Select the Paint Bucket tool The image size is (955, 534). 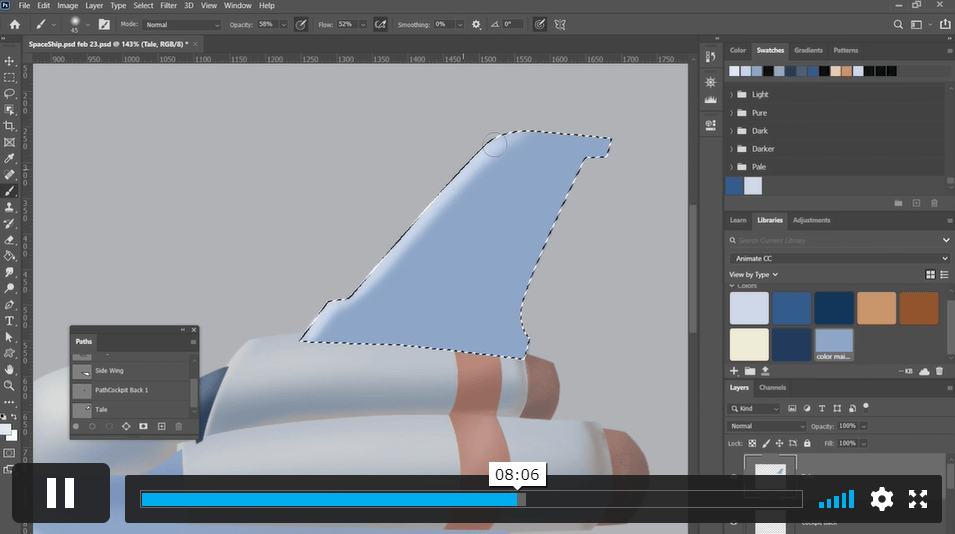(9, 256)
